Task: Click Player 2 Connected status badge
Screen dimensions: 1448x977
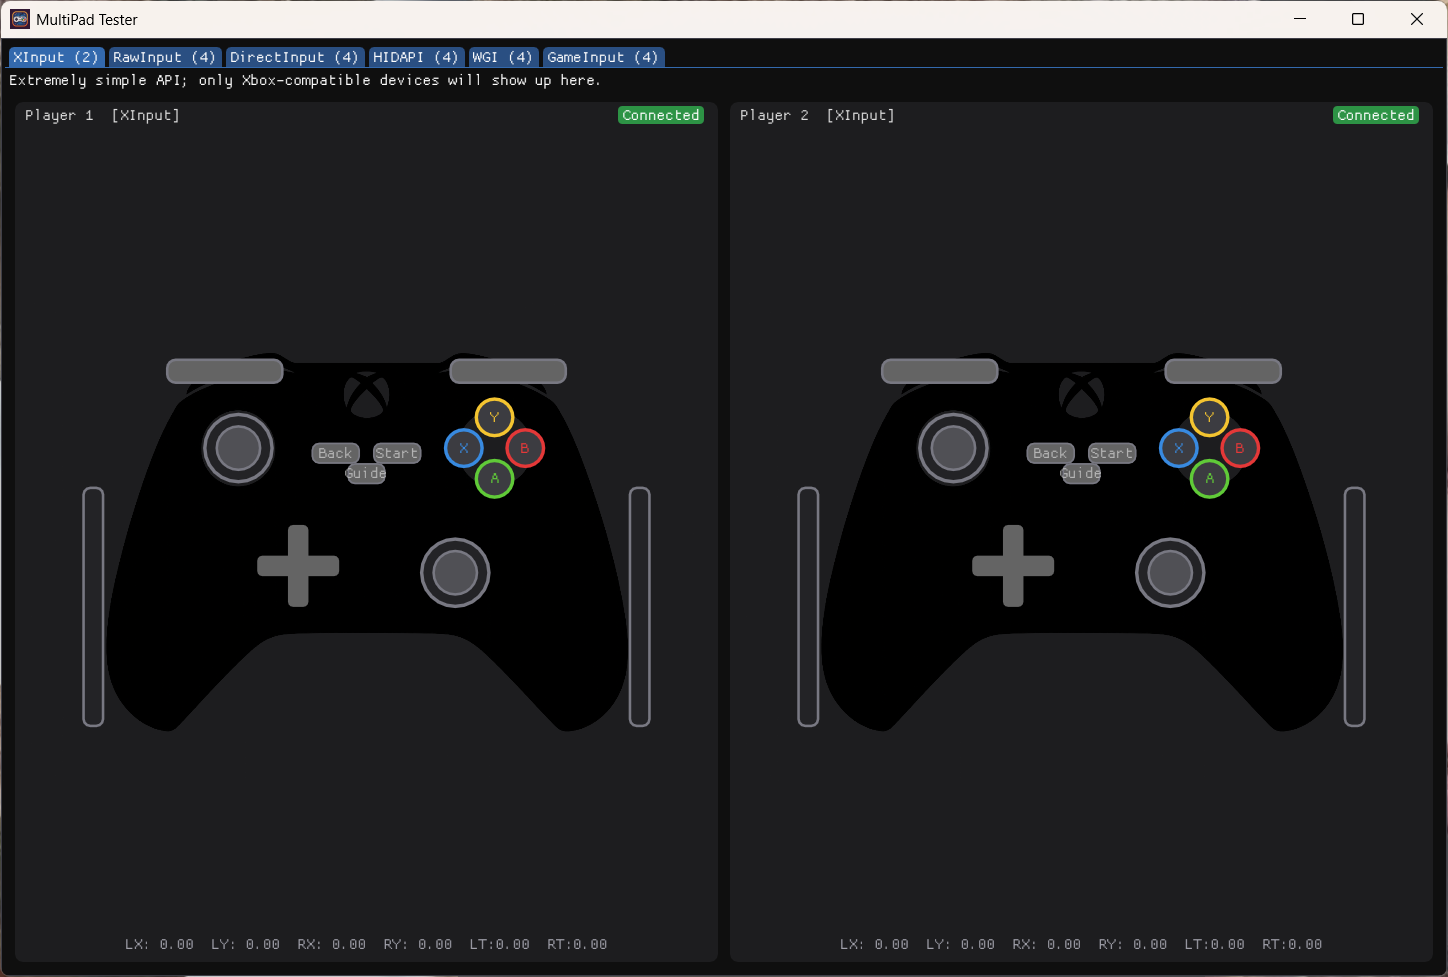Action: (x=1376, y=115)
